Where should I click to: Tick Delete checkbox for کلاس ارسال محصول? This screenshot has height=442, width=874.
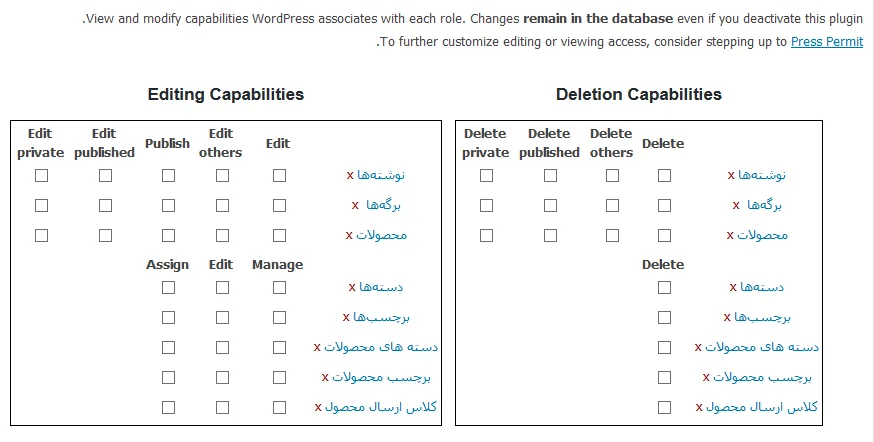pyautogui.click(x=664, y=407)
